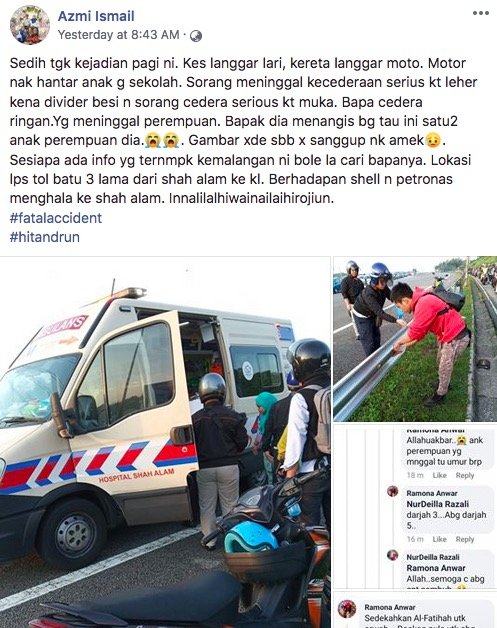Click Ramona Anwar's small avatar near darjah 3 comment
The height and width of the screenshot is (628, 497).
(x=392, y=491)
